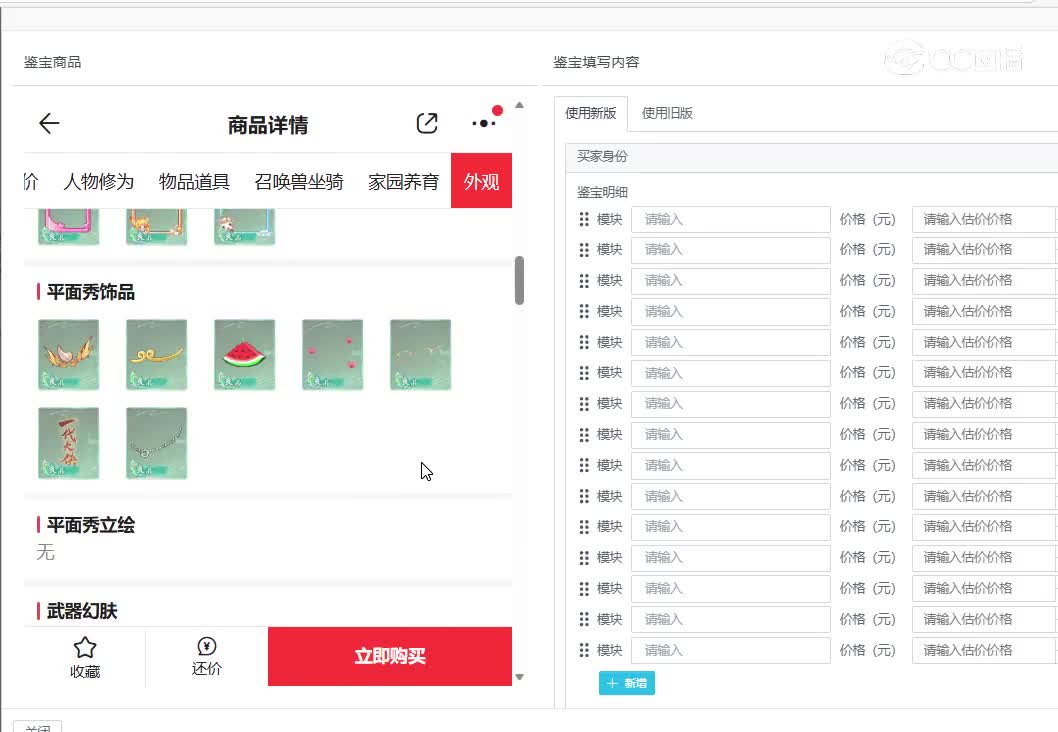The width and height of the screenshot is (1058, 732).
Task: Focus the first 模块 input field
Action: pos(731,219)
